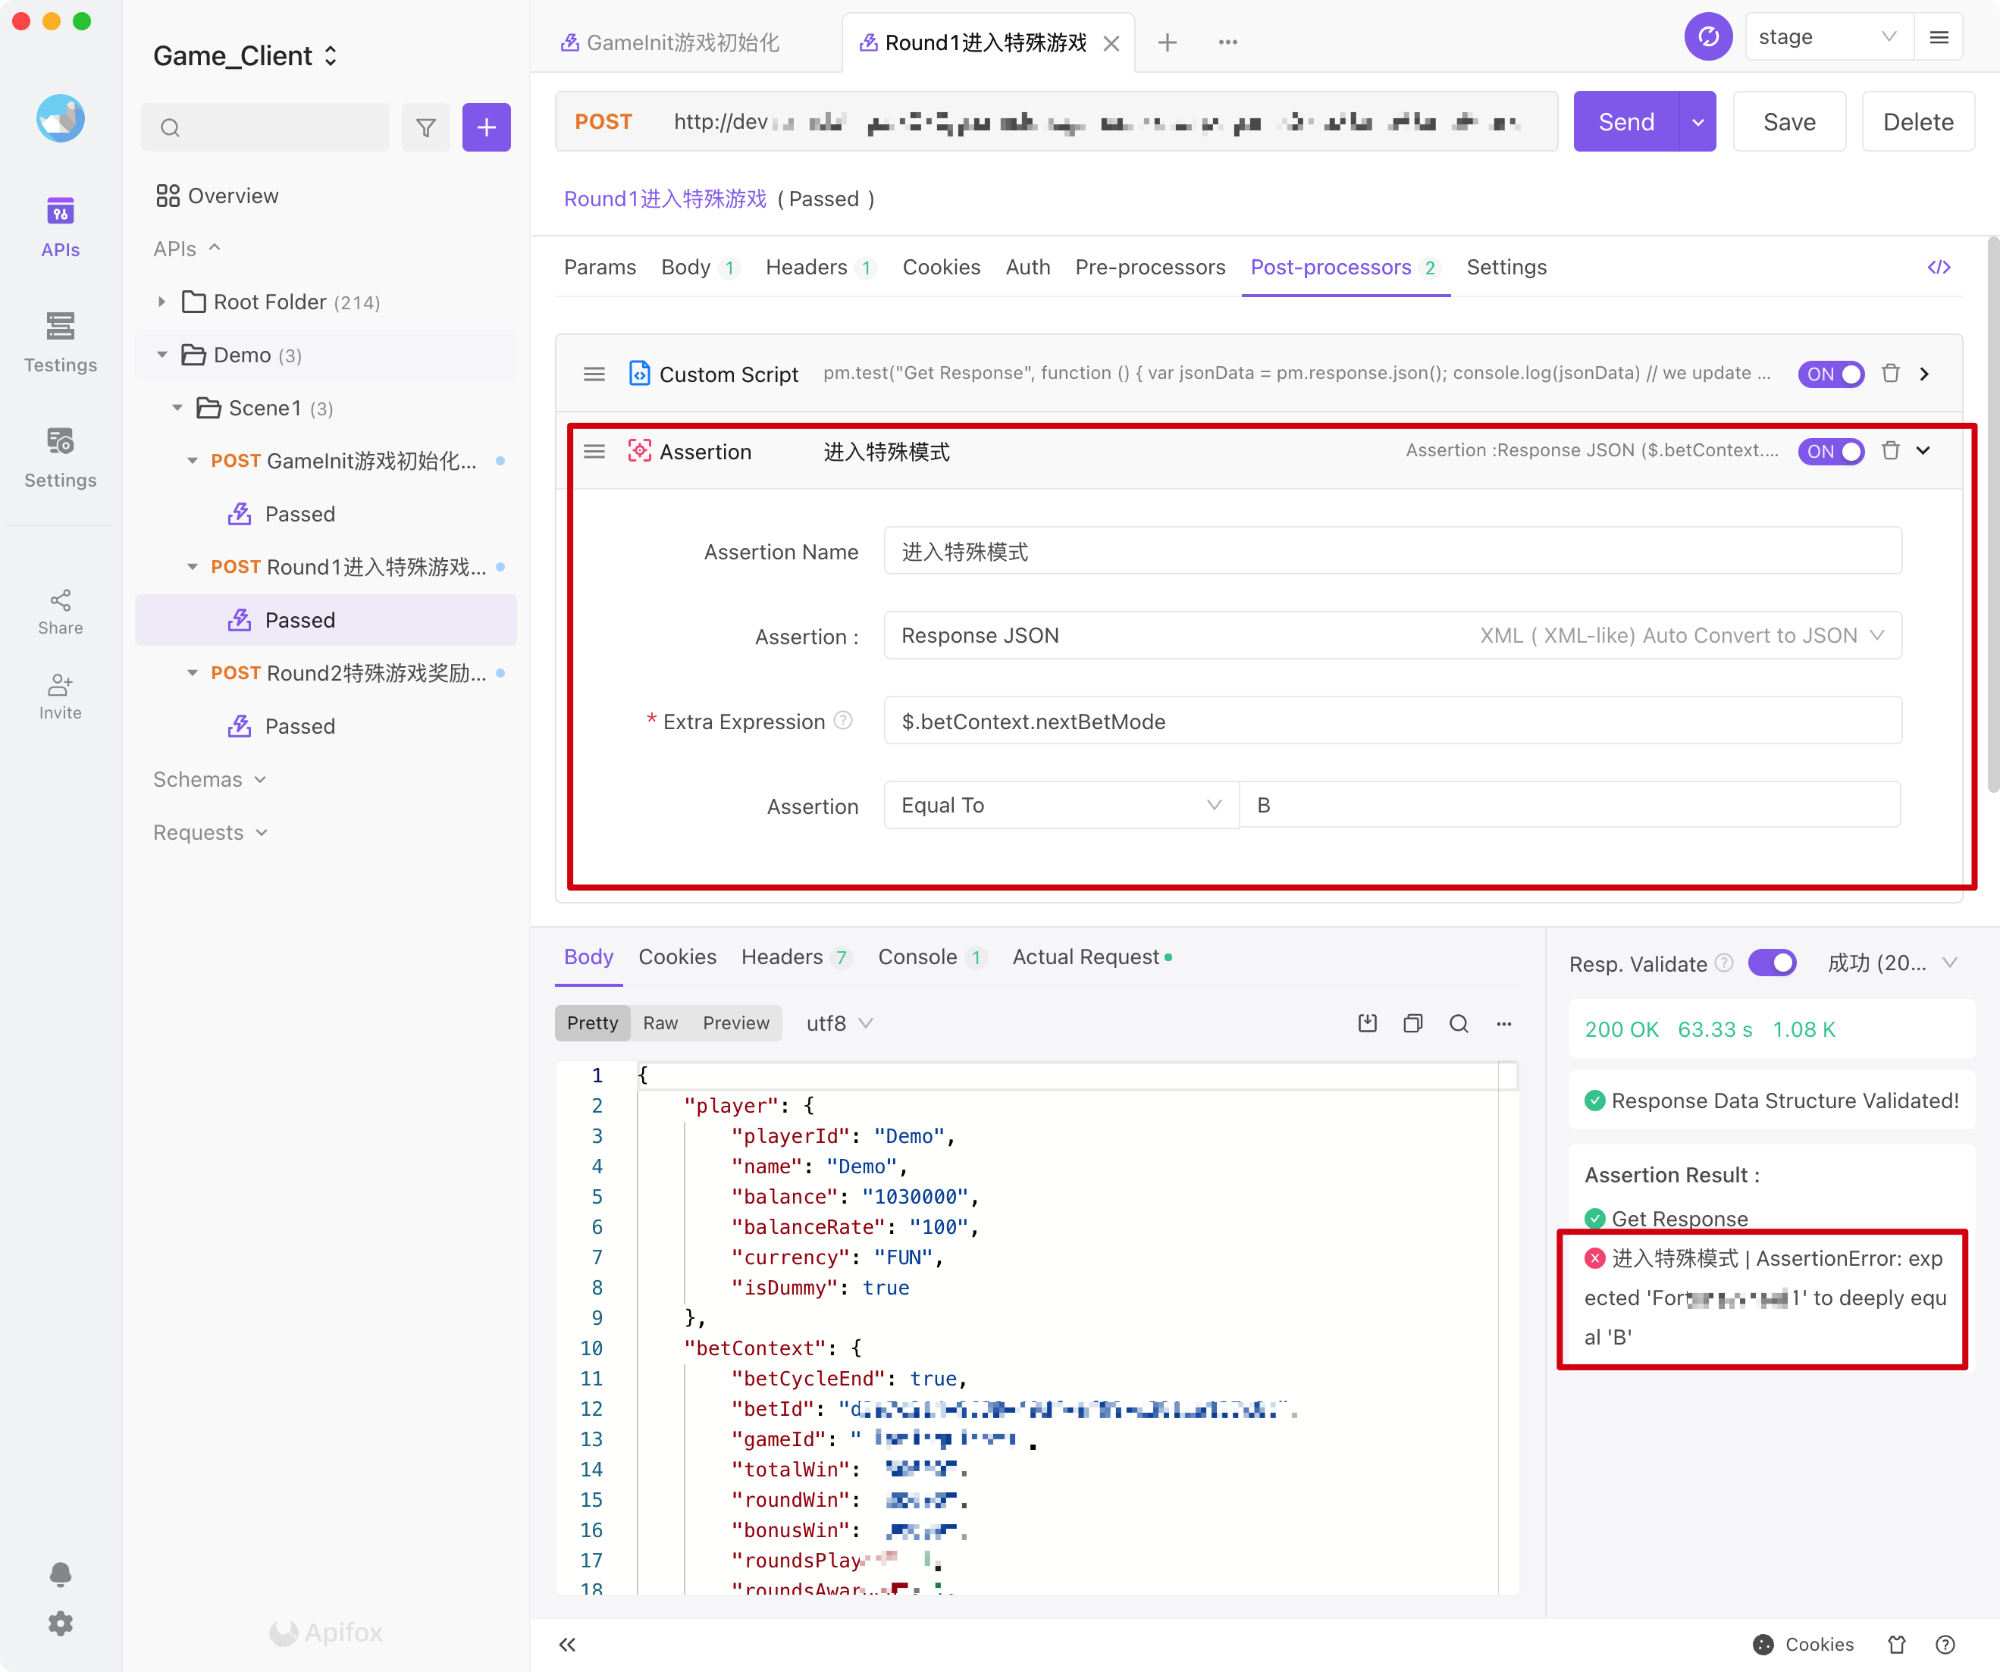Turn off the Assertion ON switch
2000x1672 pixels.
[1831, 451]
